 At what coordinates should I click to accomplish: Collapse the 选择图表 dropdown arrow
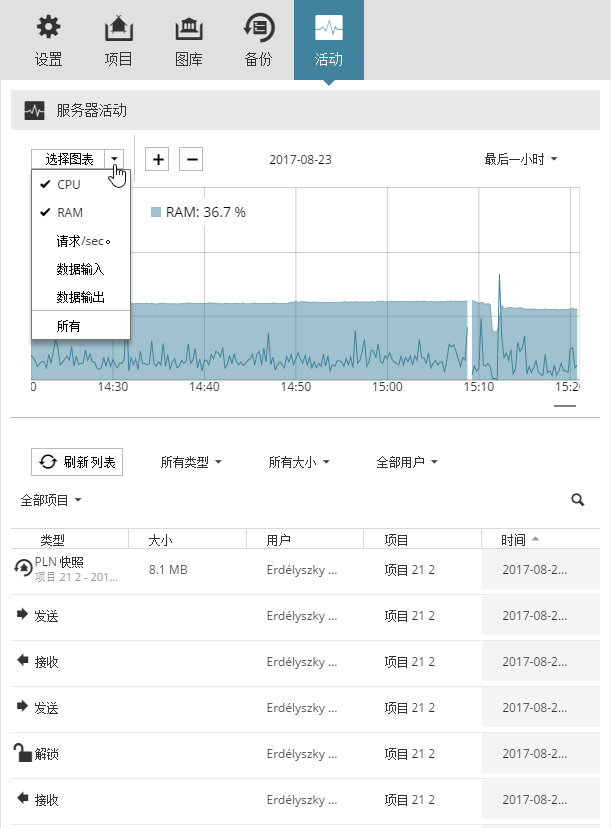[114, 159]
